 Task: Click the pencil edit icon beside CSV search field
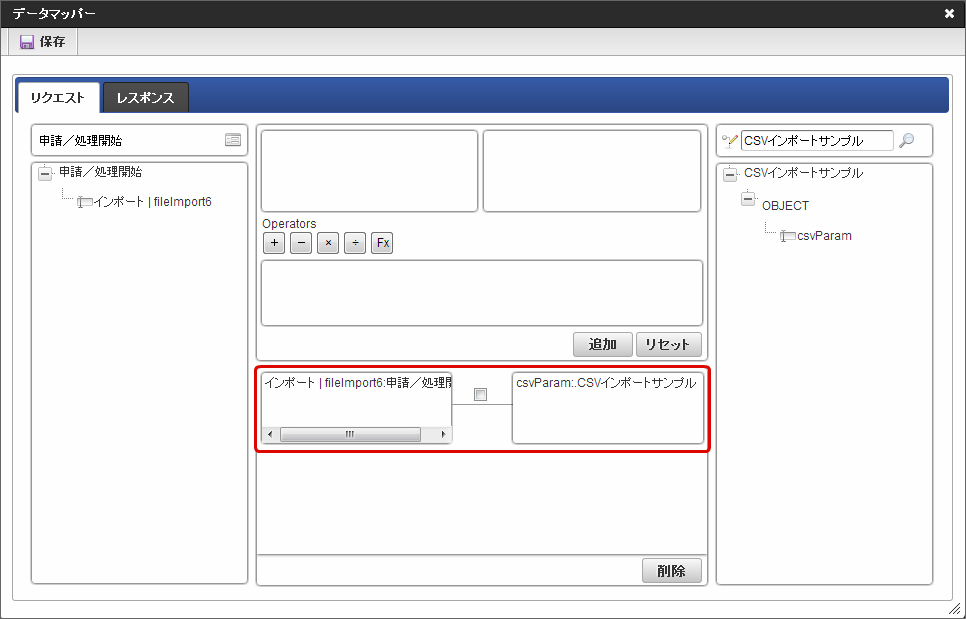point(730,140)
